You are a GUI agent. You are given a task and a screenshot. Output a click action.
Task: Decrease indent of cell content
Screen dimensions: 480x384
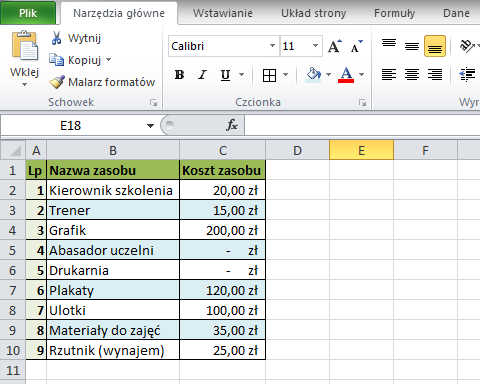coord(468,74)
